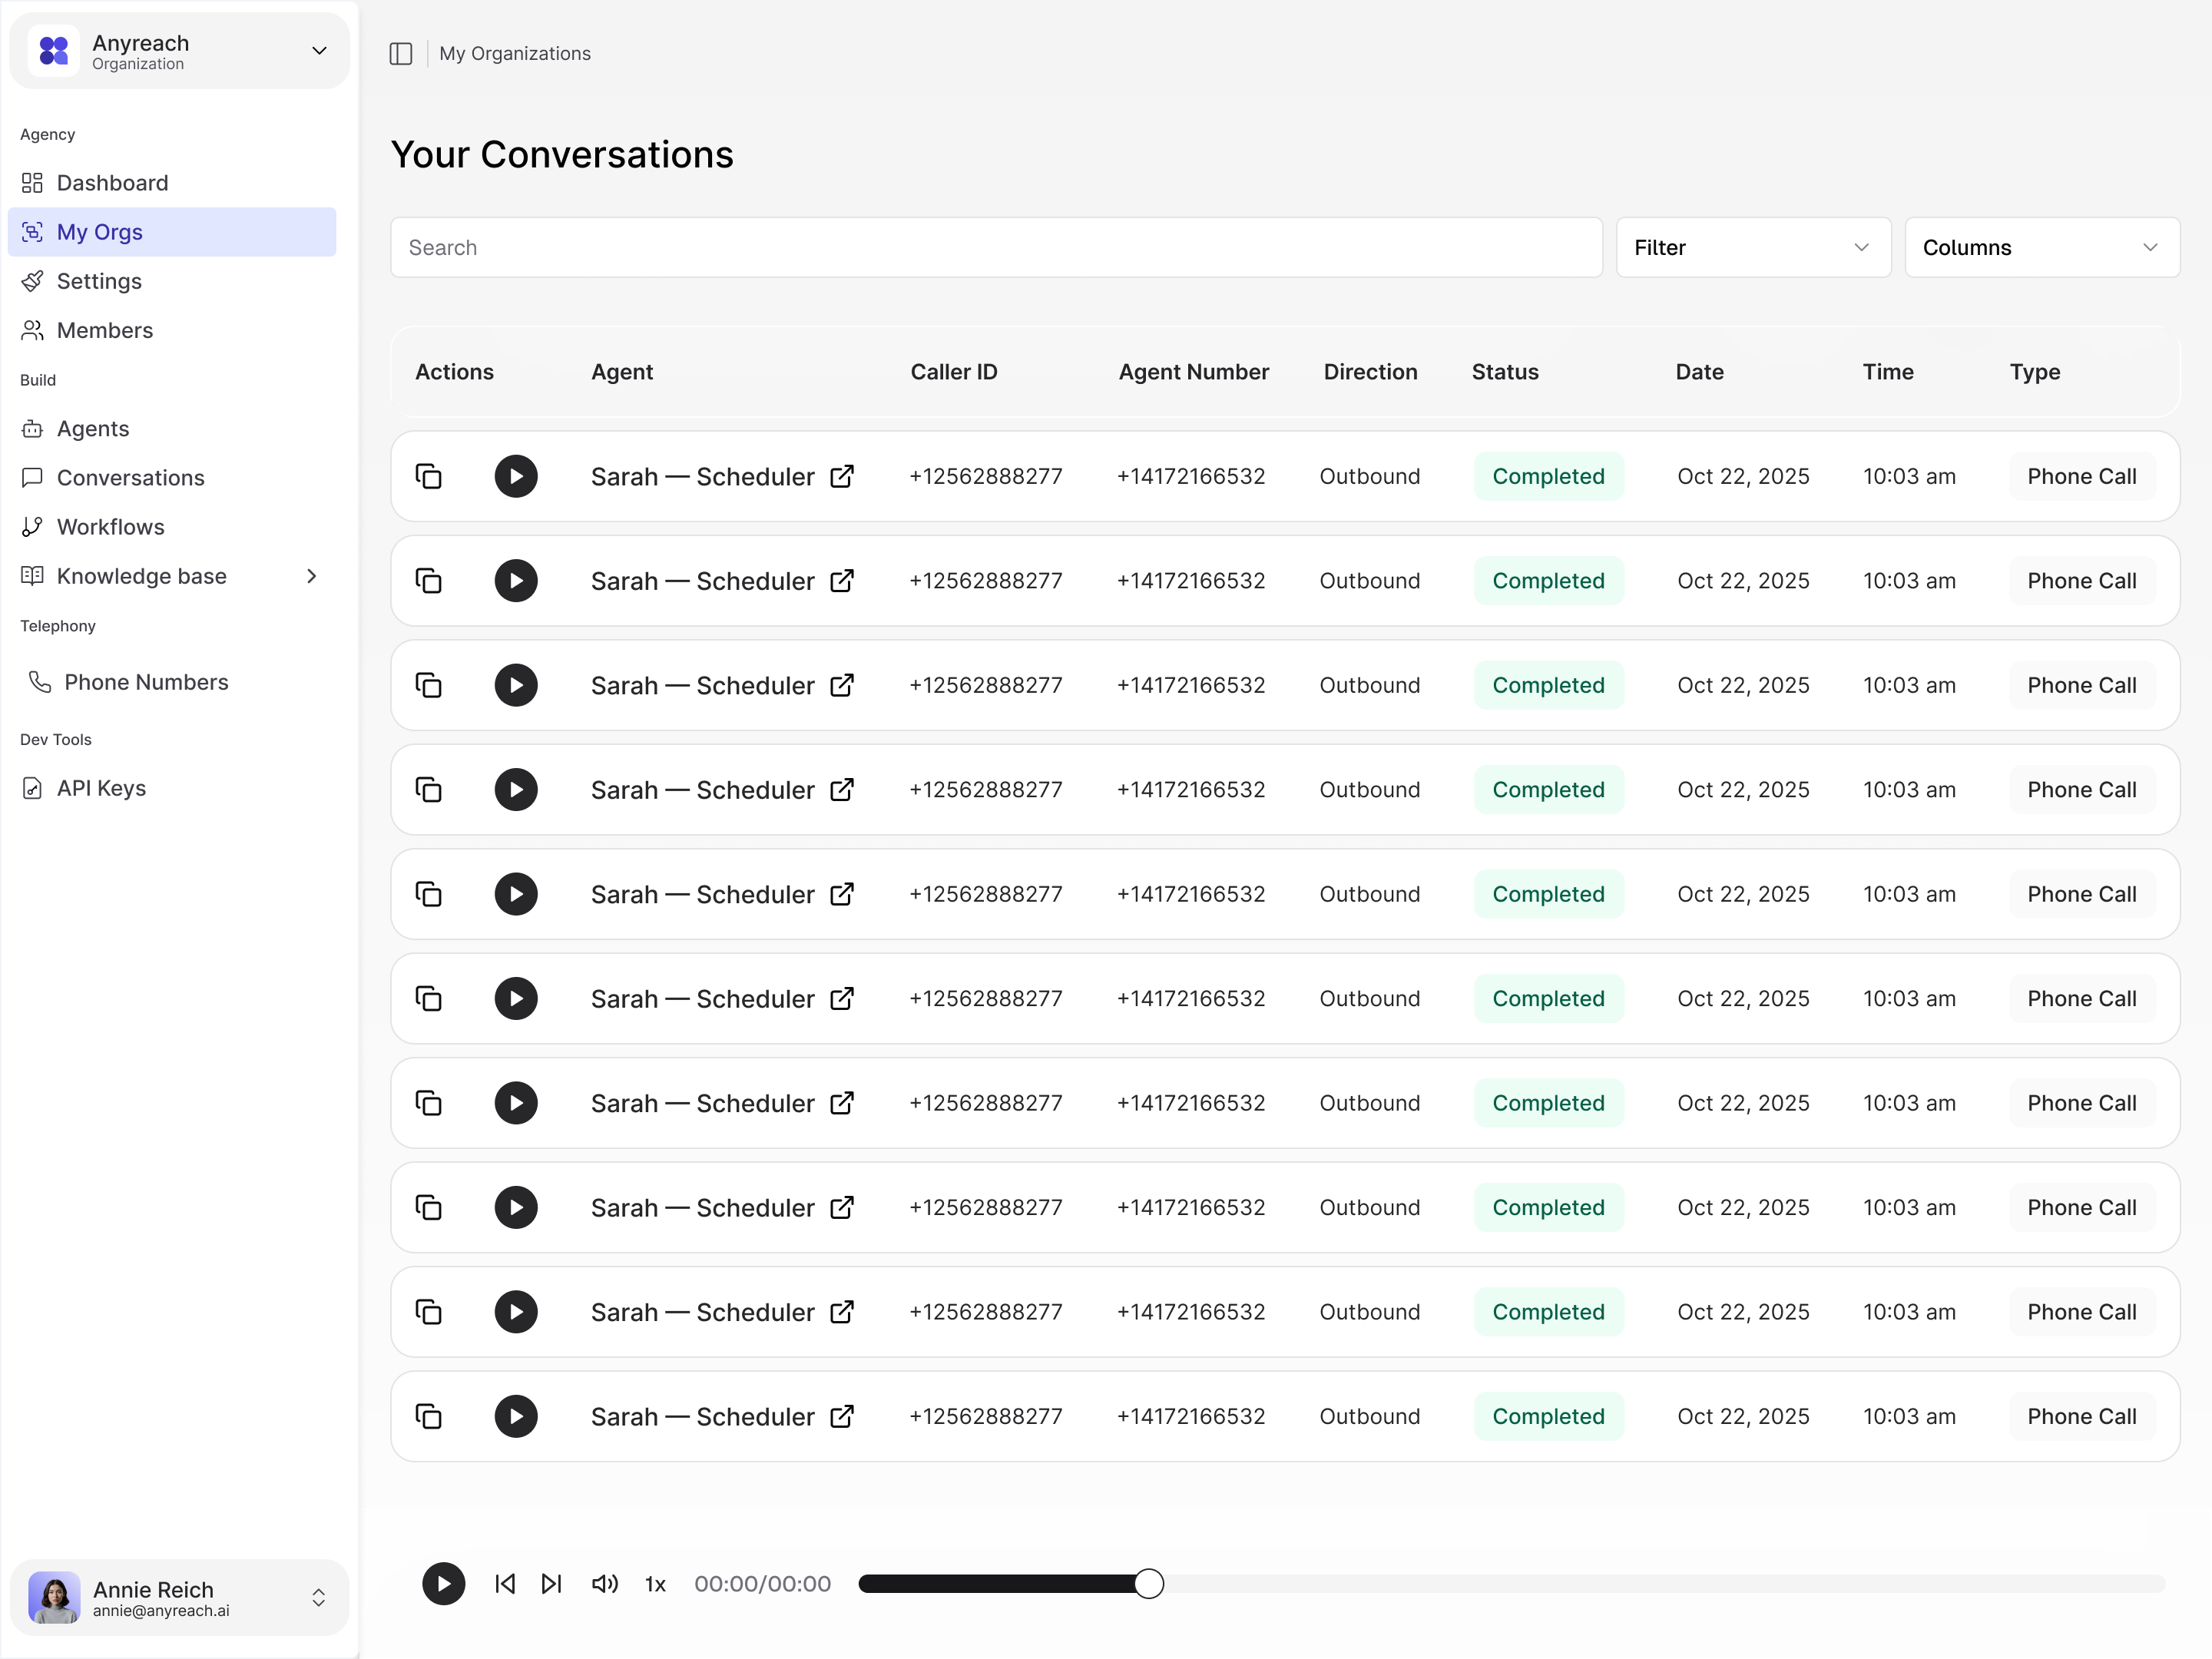Viewport: 2212px width, 1659px height.
Task: Mute the audio player volume
Action: click(x=605, y=1583)
